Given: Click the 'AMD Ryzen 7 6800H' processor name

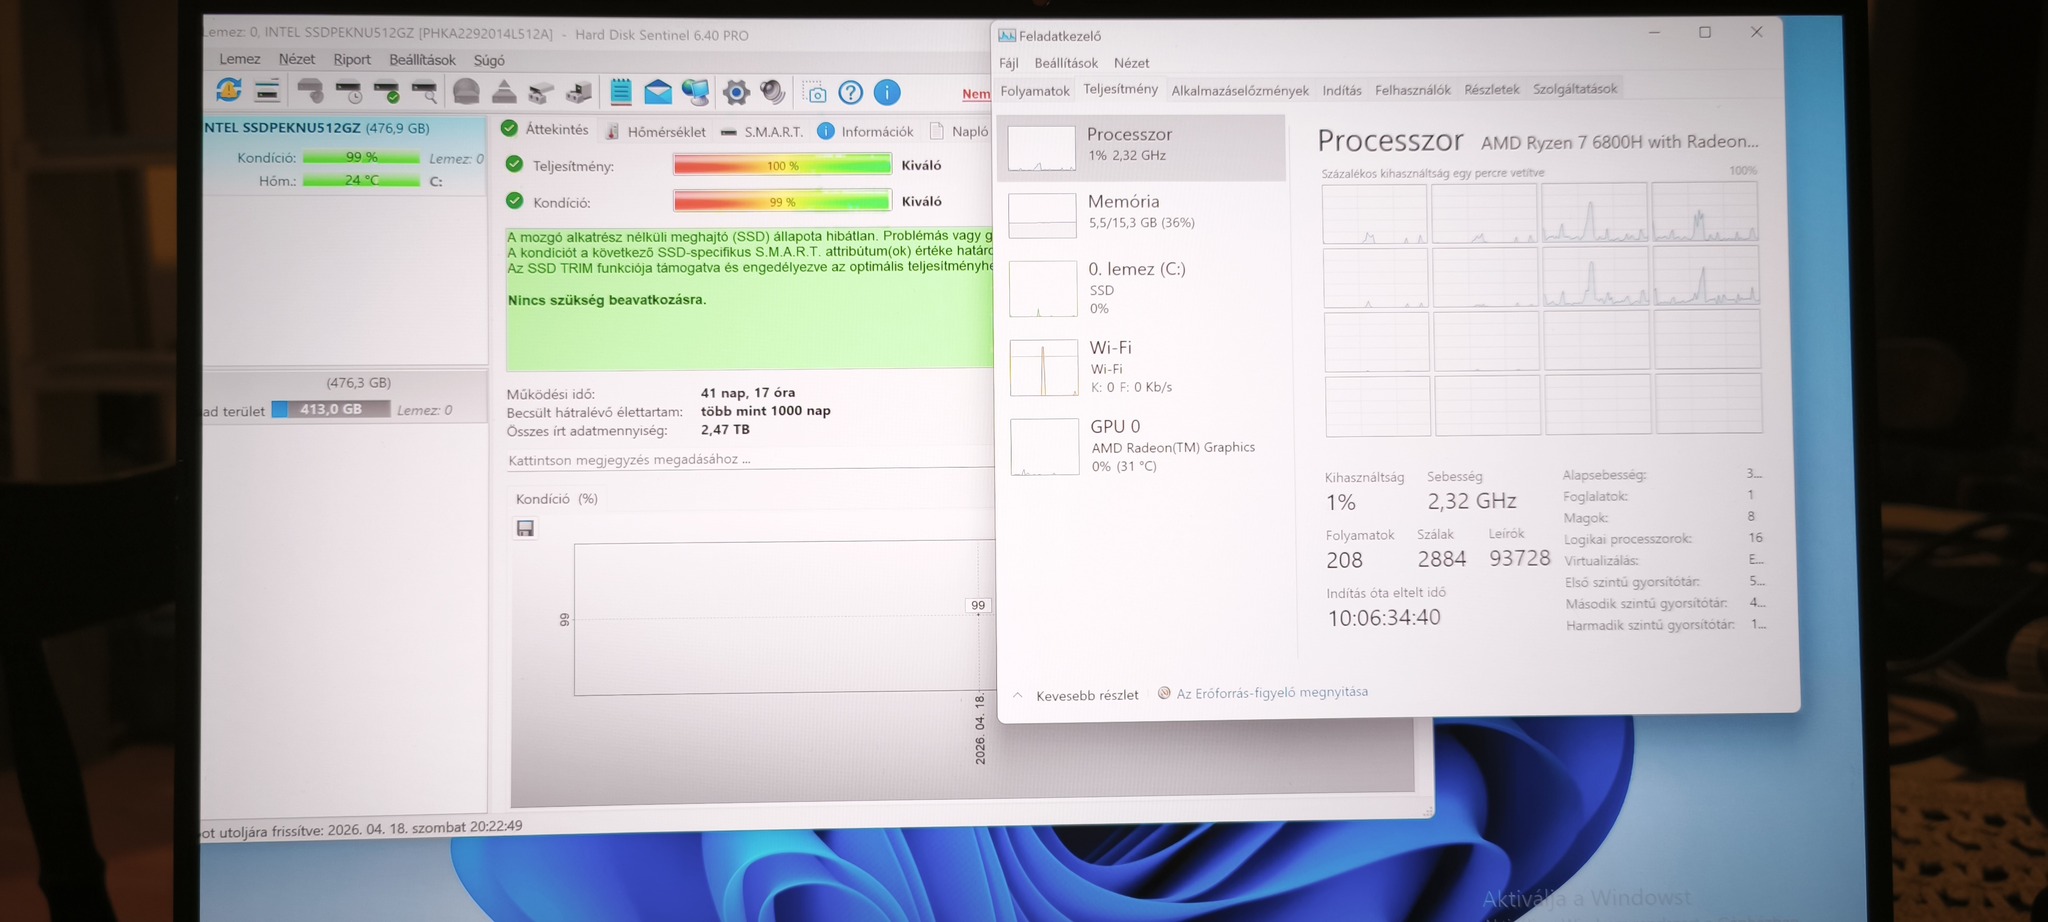Looking at the screenshot, I should [x=1619, y=142].
